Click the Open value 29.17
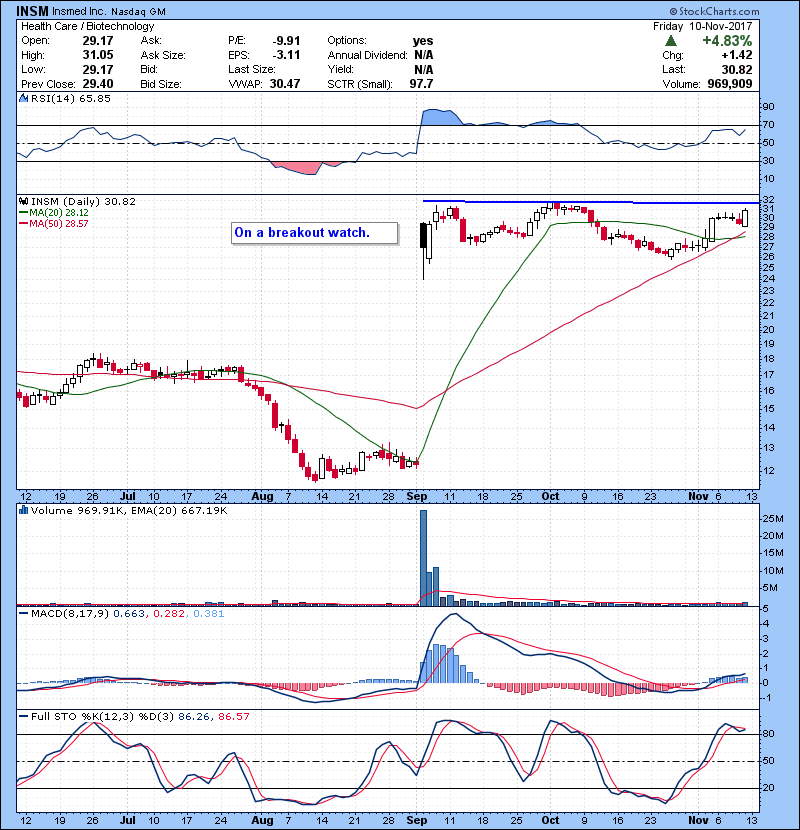Viewport: 800px width, 830px height. [x=98, y=41]
